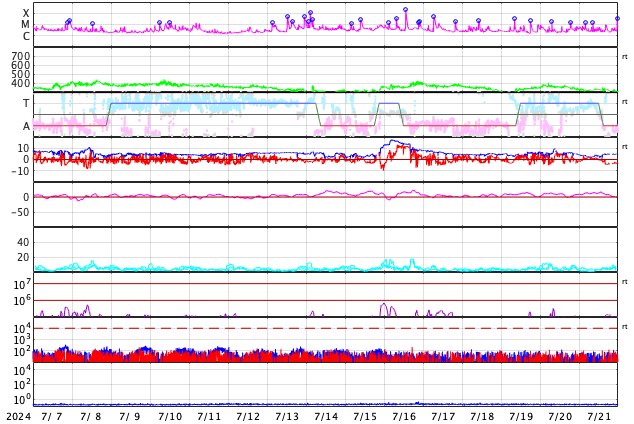Viewport: 634px width, 424px height.
Task: Click the T sector axis label
Action: coord(26,103)
